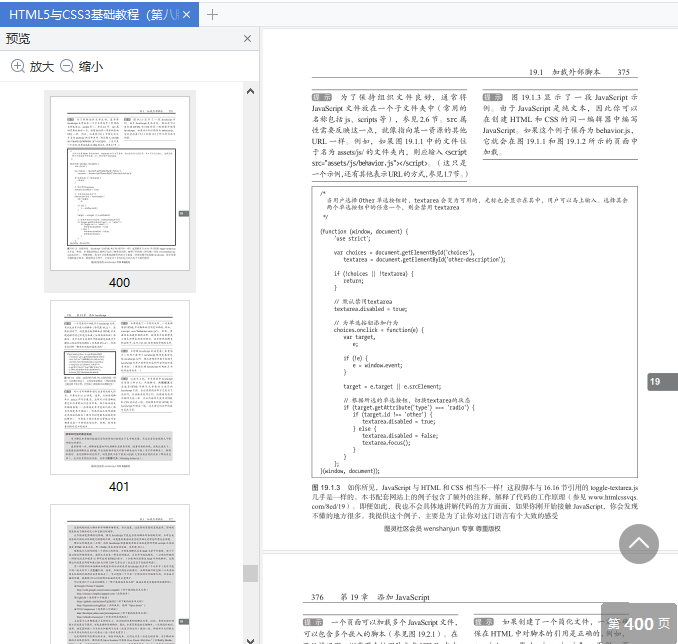Click the 图 19.1.3 figure caption
The image size is (678, 644).
pos(475,502)
